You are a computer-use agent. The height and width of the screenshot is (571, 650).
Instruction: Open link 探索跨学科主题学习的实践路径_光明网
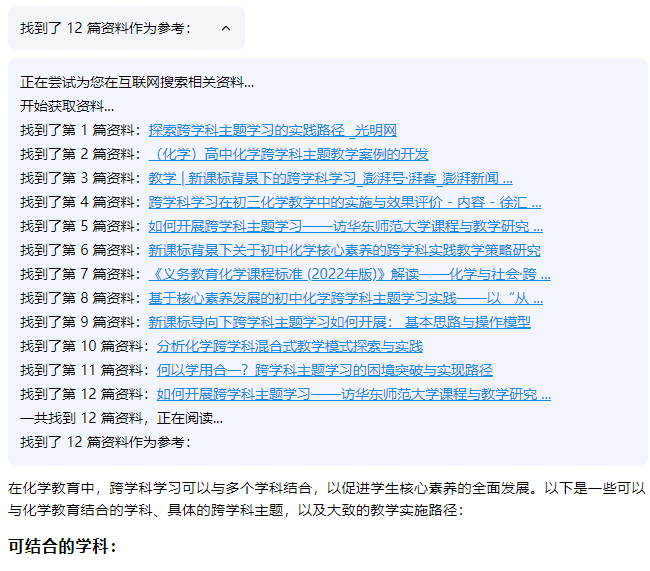(x=272, y=130)
